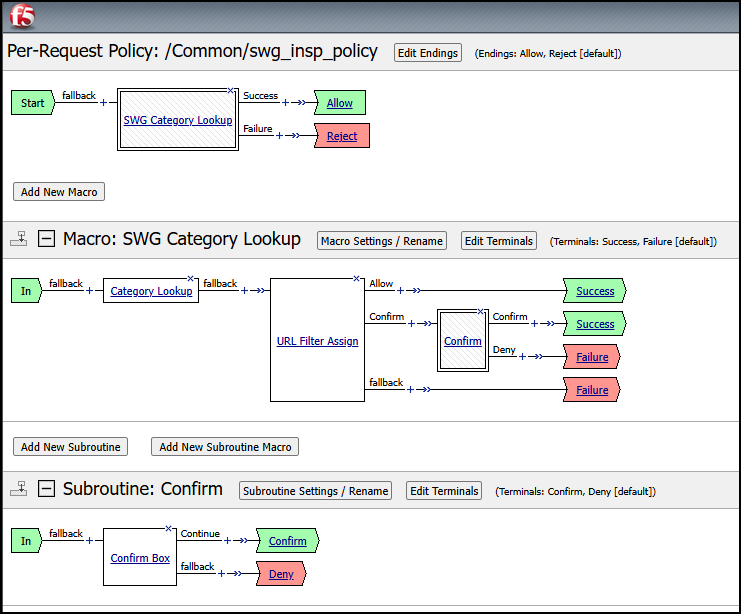Open SWG Category Lookup macro link

pos(178,120)
